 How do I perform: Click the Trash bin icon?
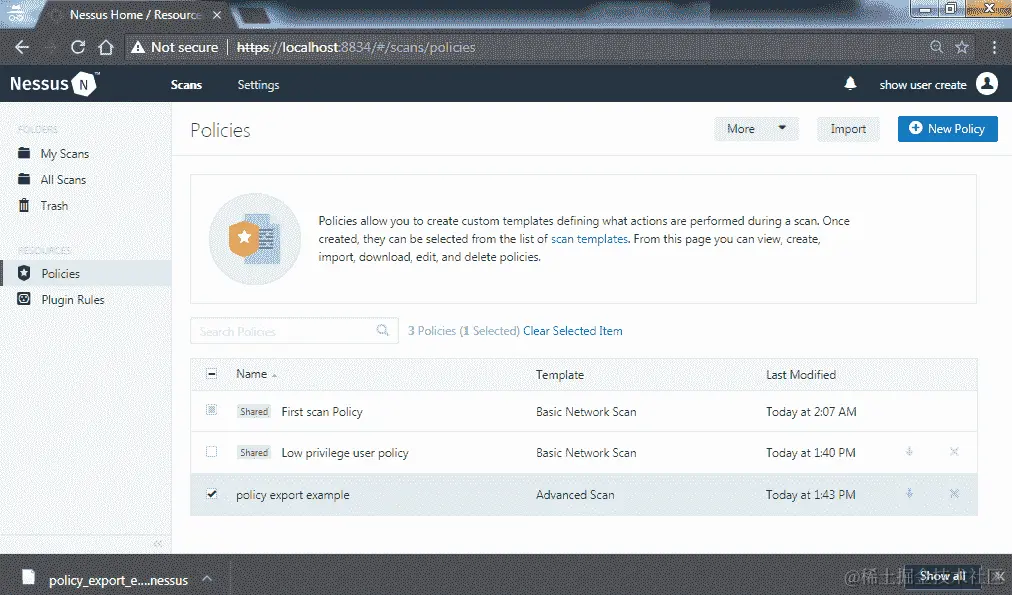pos(24,205)
